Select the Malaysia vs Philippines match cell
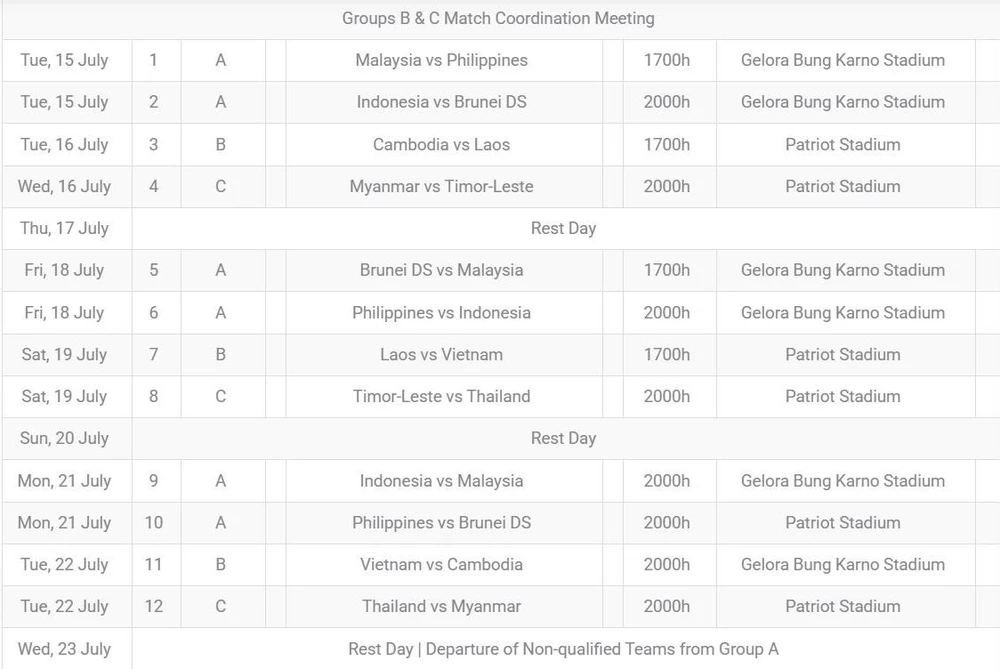The width and height of the screenshot is (1000, 669). [441, 60]
